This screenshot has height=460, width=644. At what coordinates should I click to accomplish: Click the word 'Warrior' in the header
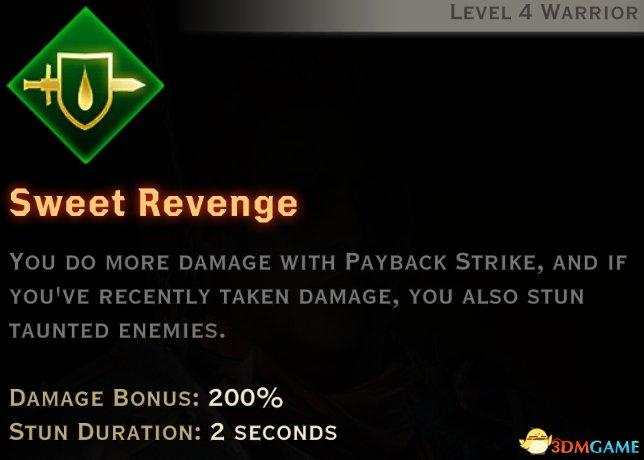click(589, 12)
